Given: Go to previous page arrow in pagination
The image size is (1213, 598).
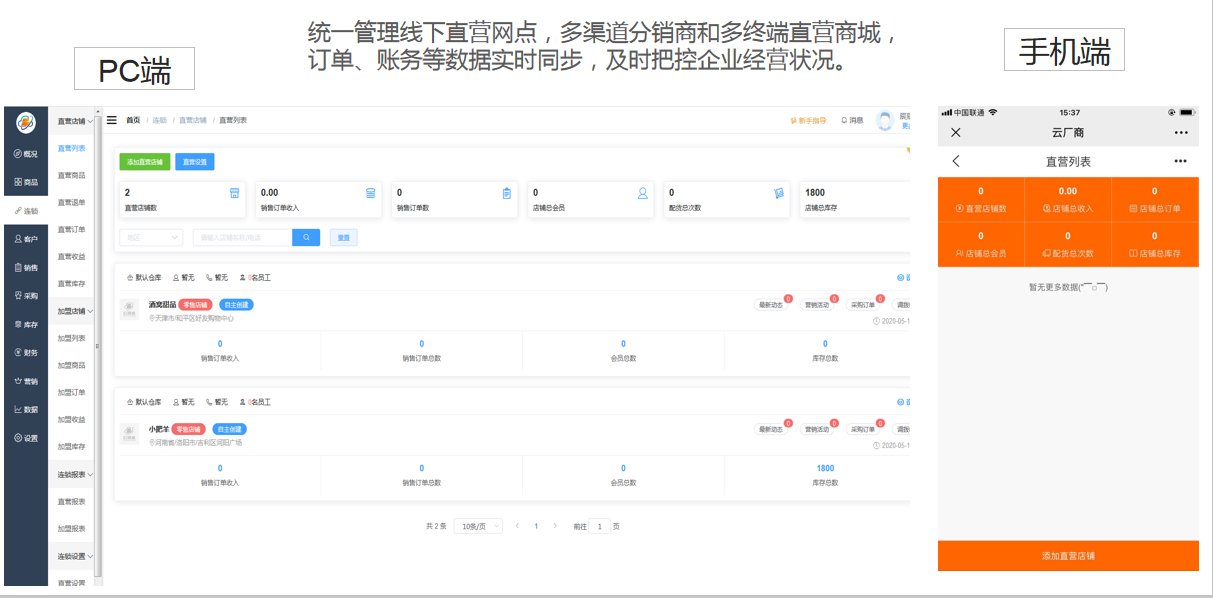Looking at the screenshot, I should 517,526.
